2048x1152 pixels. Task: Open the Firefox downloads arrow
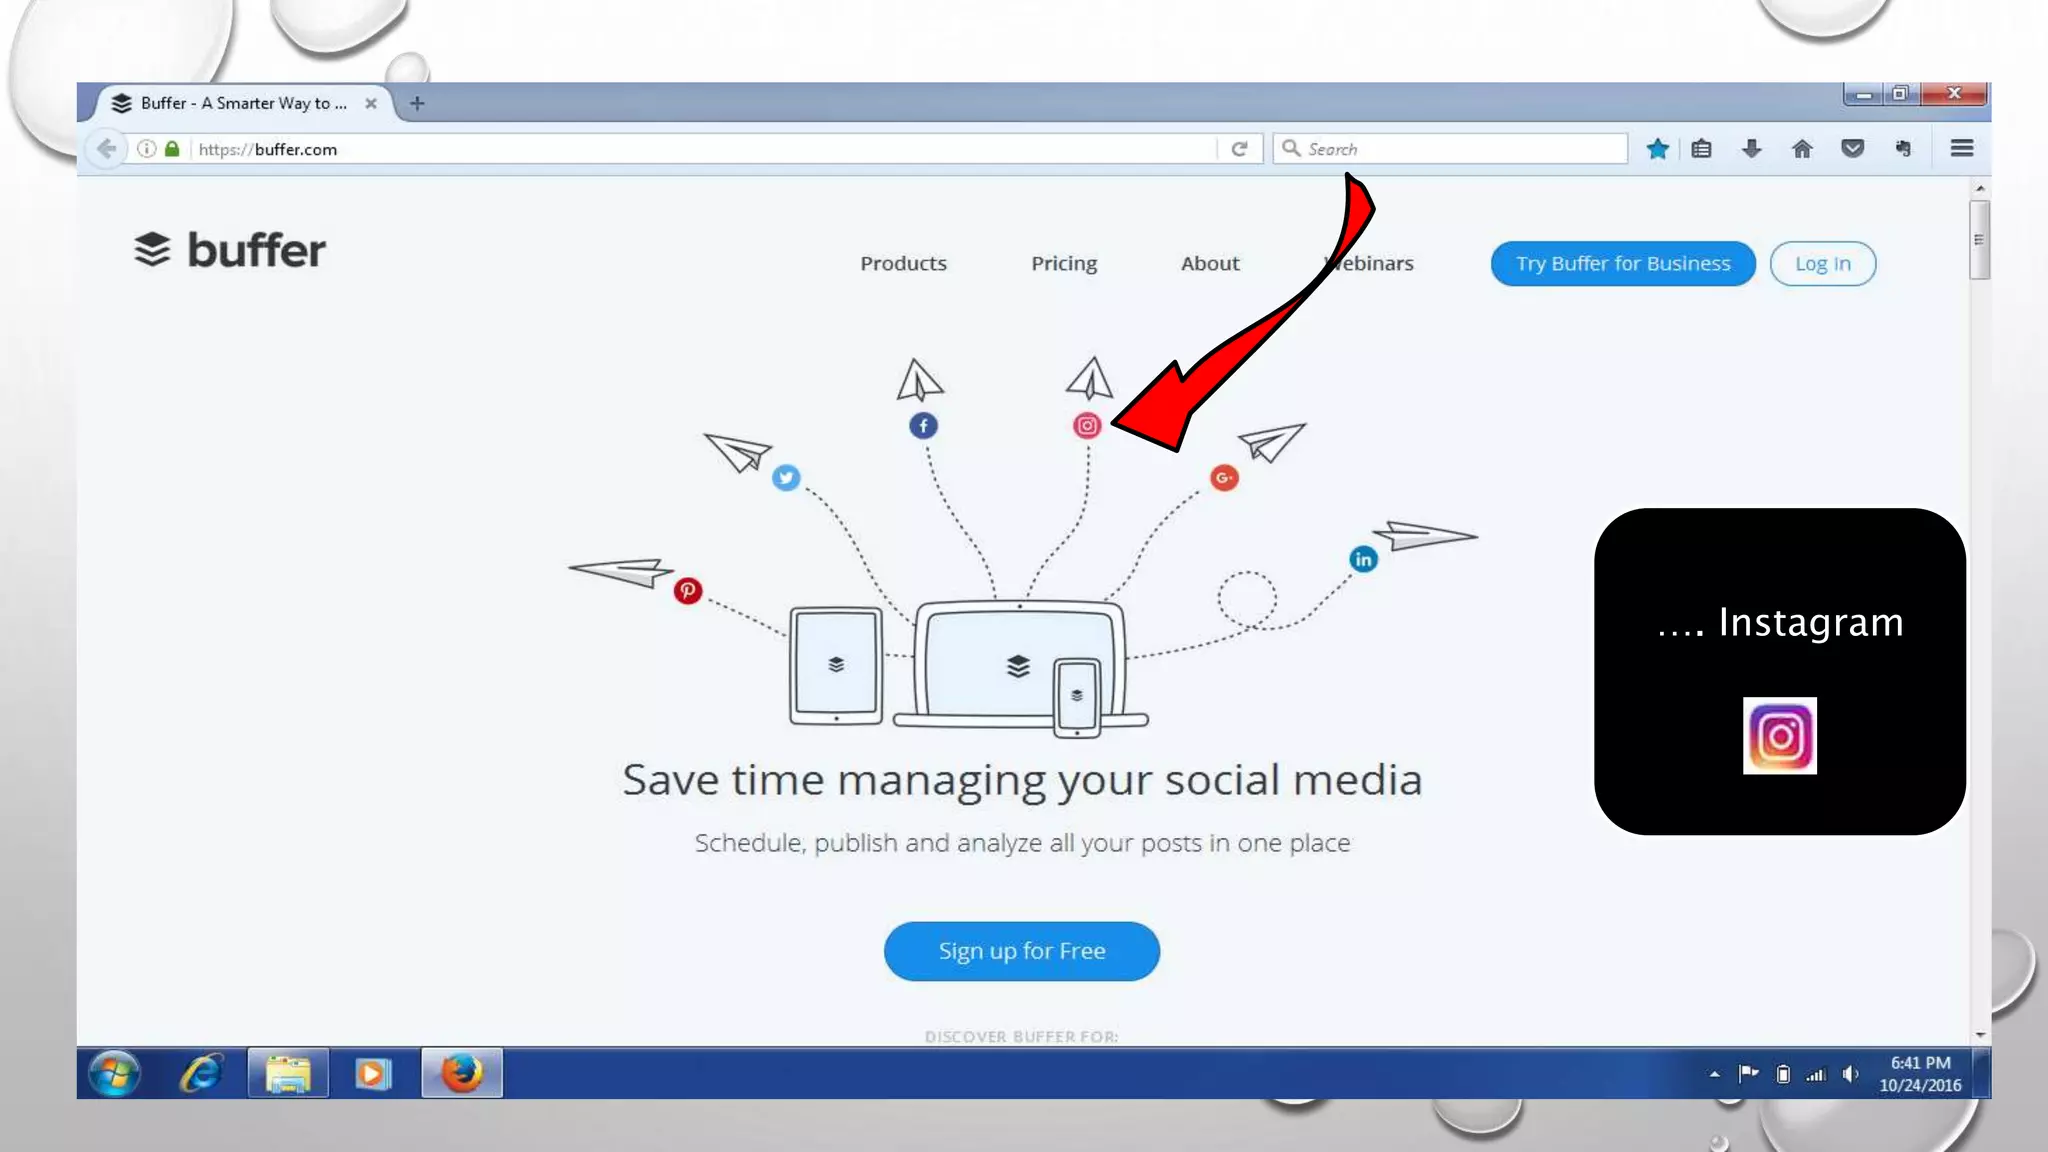pyautogui.click(x=1751, y=149)
